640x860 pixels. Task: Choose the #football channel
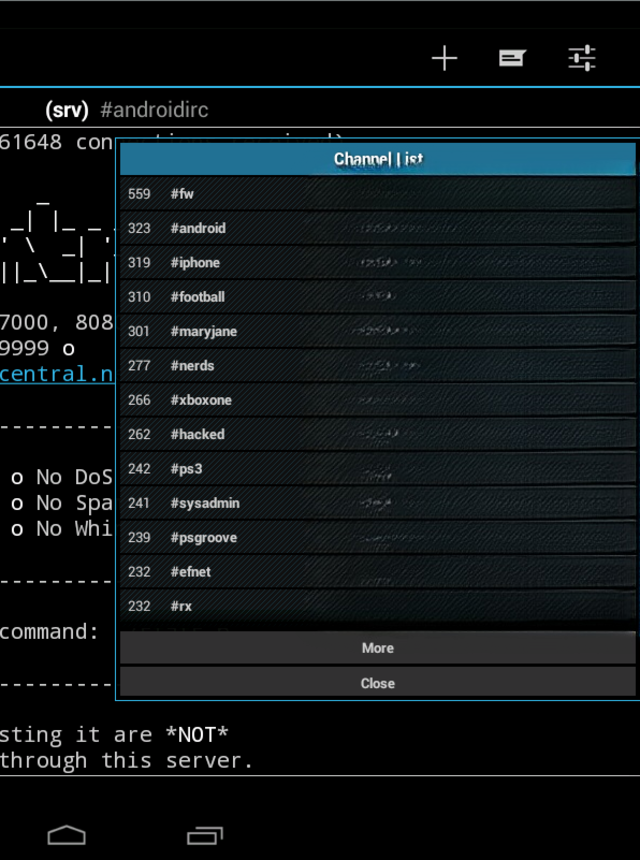click(x=377, y=297)
